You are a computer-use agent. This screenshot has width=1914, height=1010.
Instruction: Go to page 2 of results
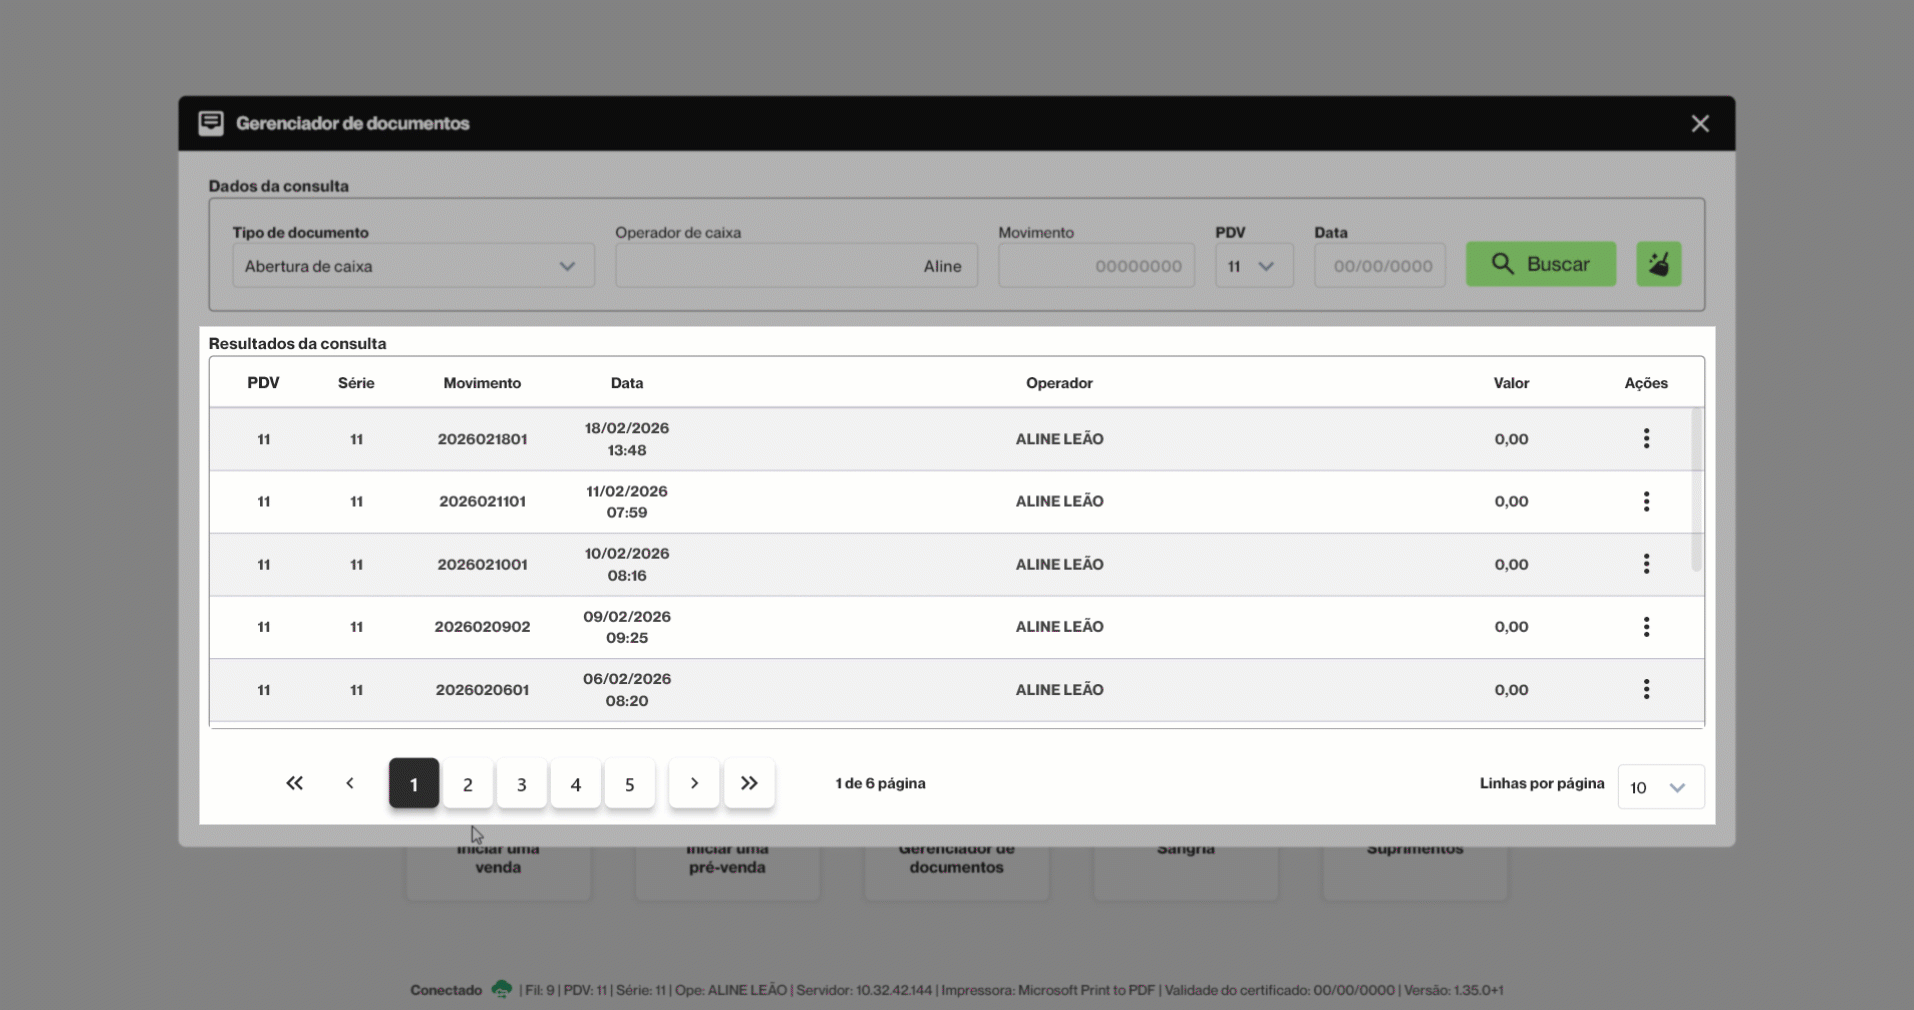pos(467,785)
